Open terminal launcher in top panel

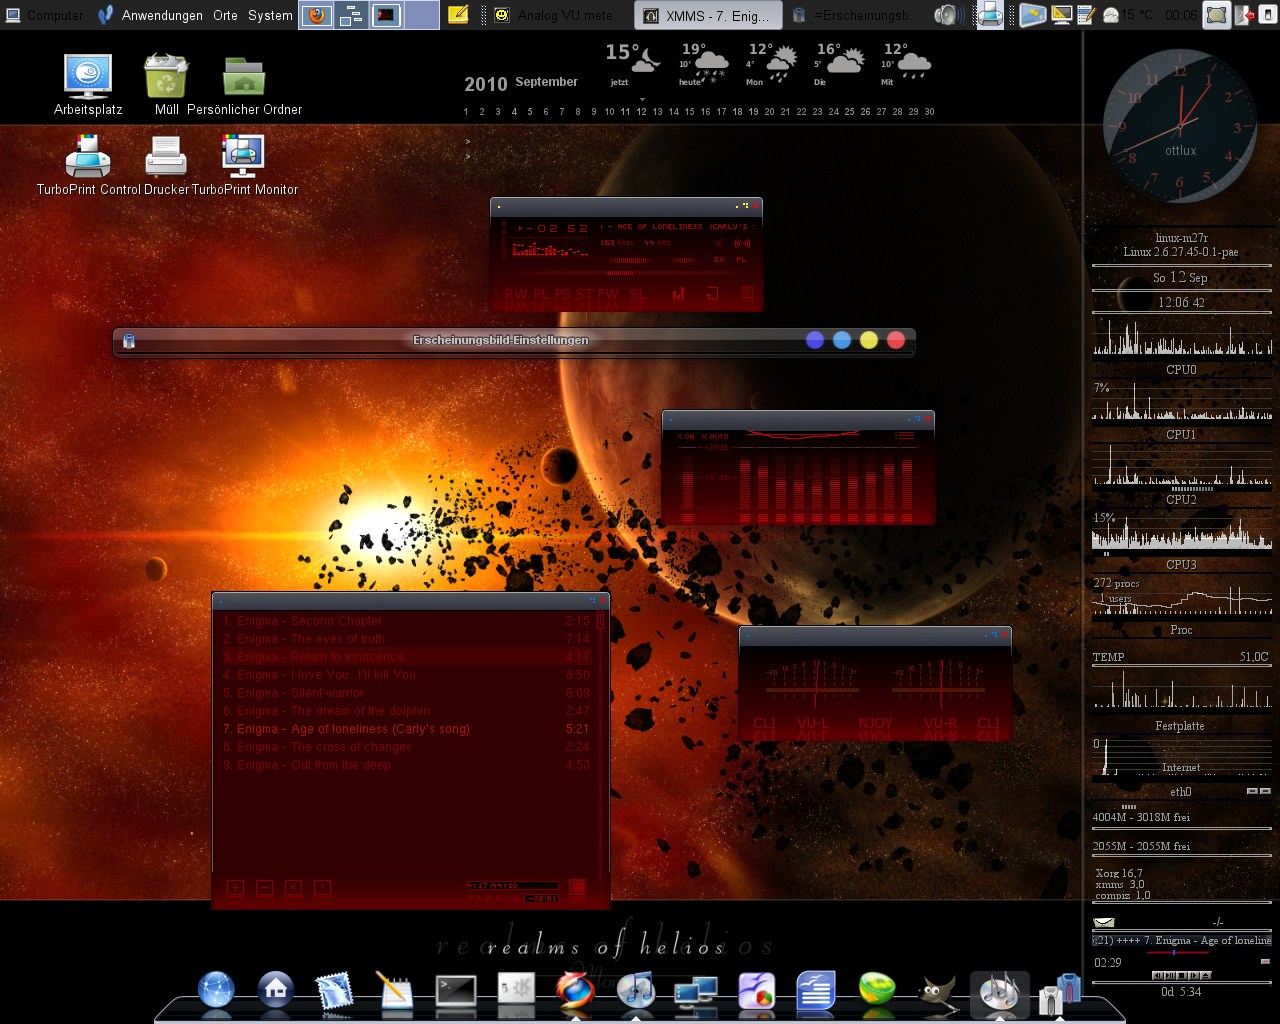[386, 15]
